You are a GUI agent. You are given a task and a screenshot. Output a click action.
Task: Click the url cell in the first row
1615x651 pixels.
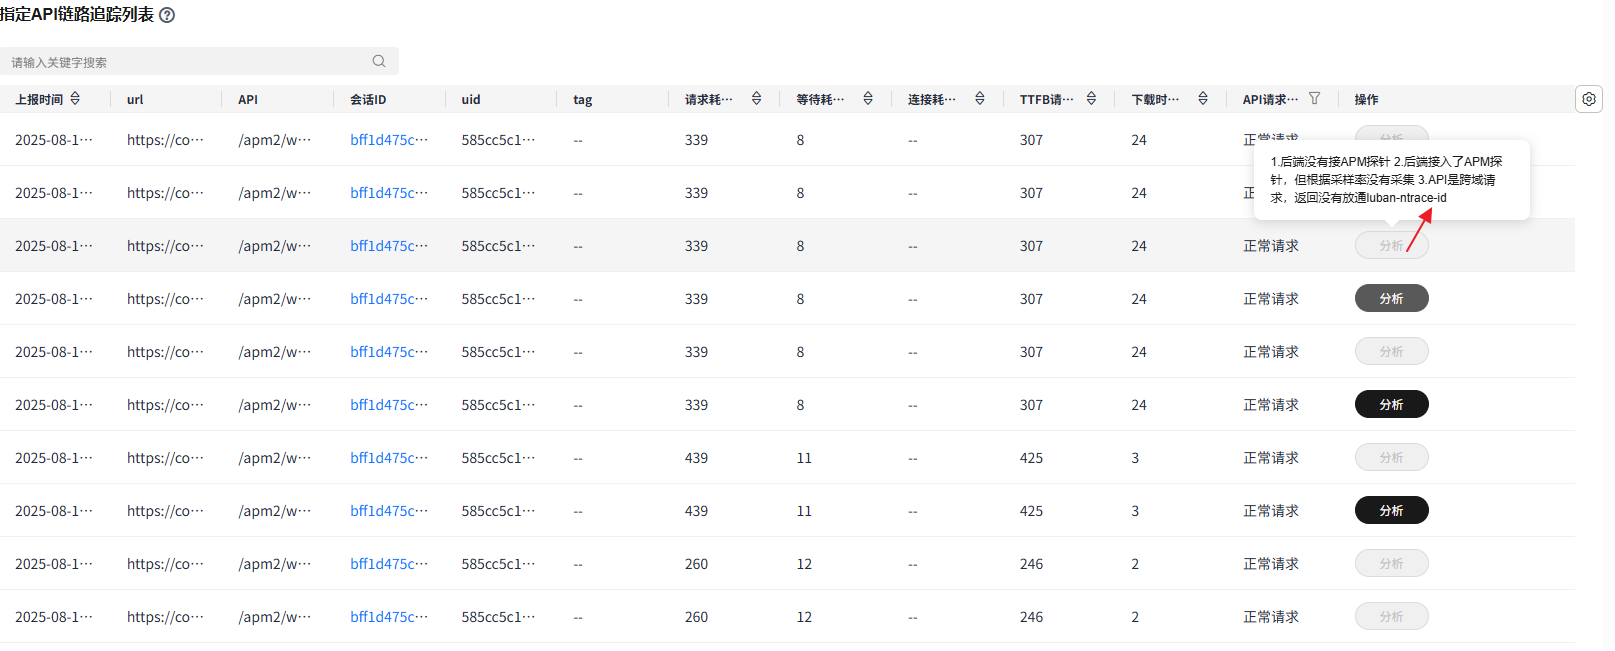[164, 140]
